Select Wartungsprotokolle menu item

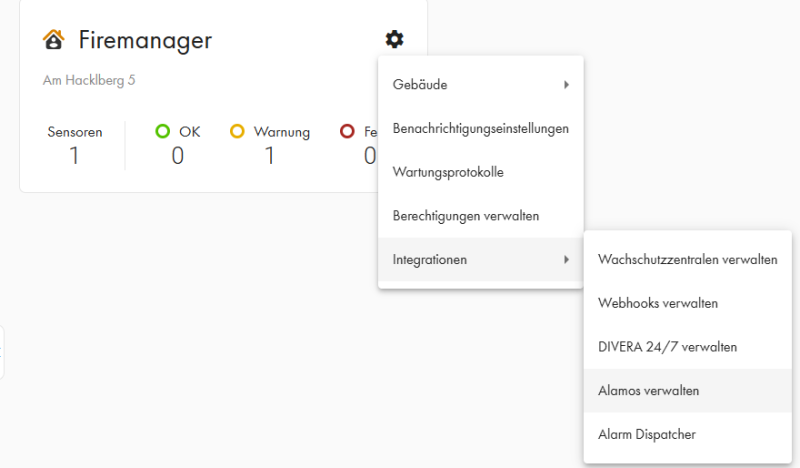[448, 172]
